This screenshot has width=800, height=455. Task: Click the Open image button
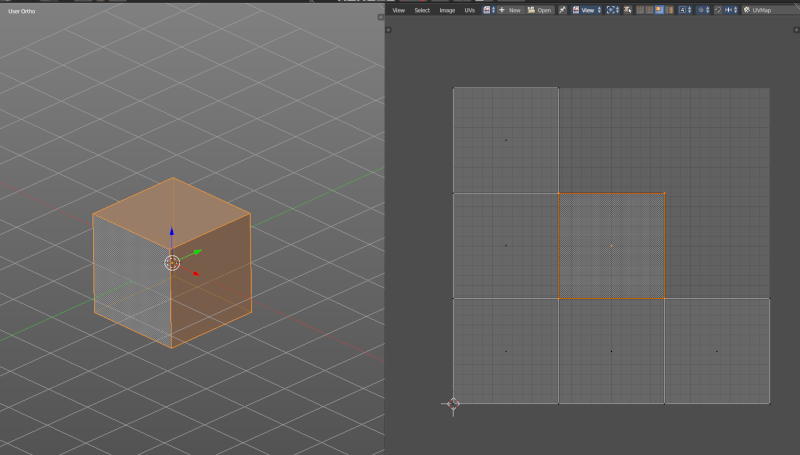[540, 10]
